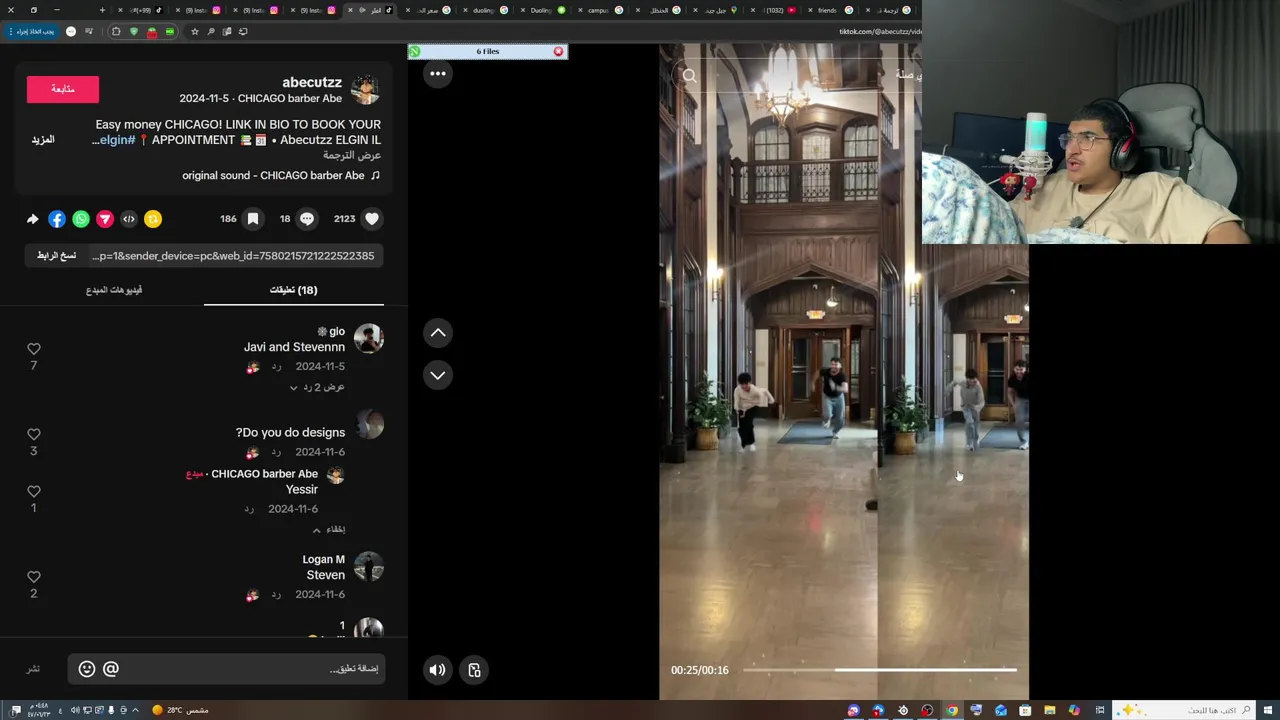Click the green shield extension icon

click(134, 31)
